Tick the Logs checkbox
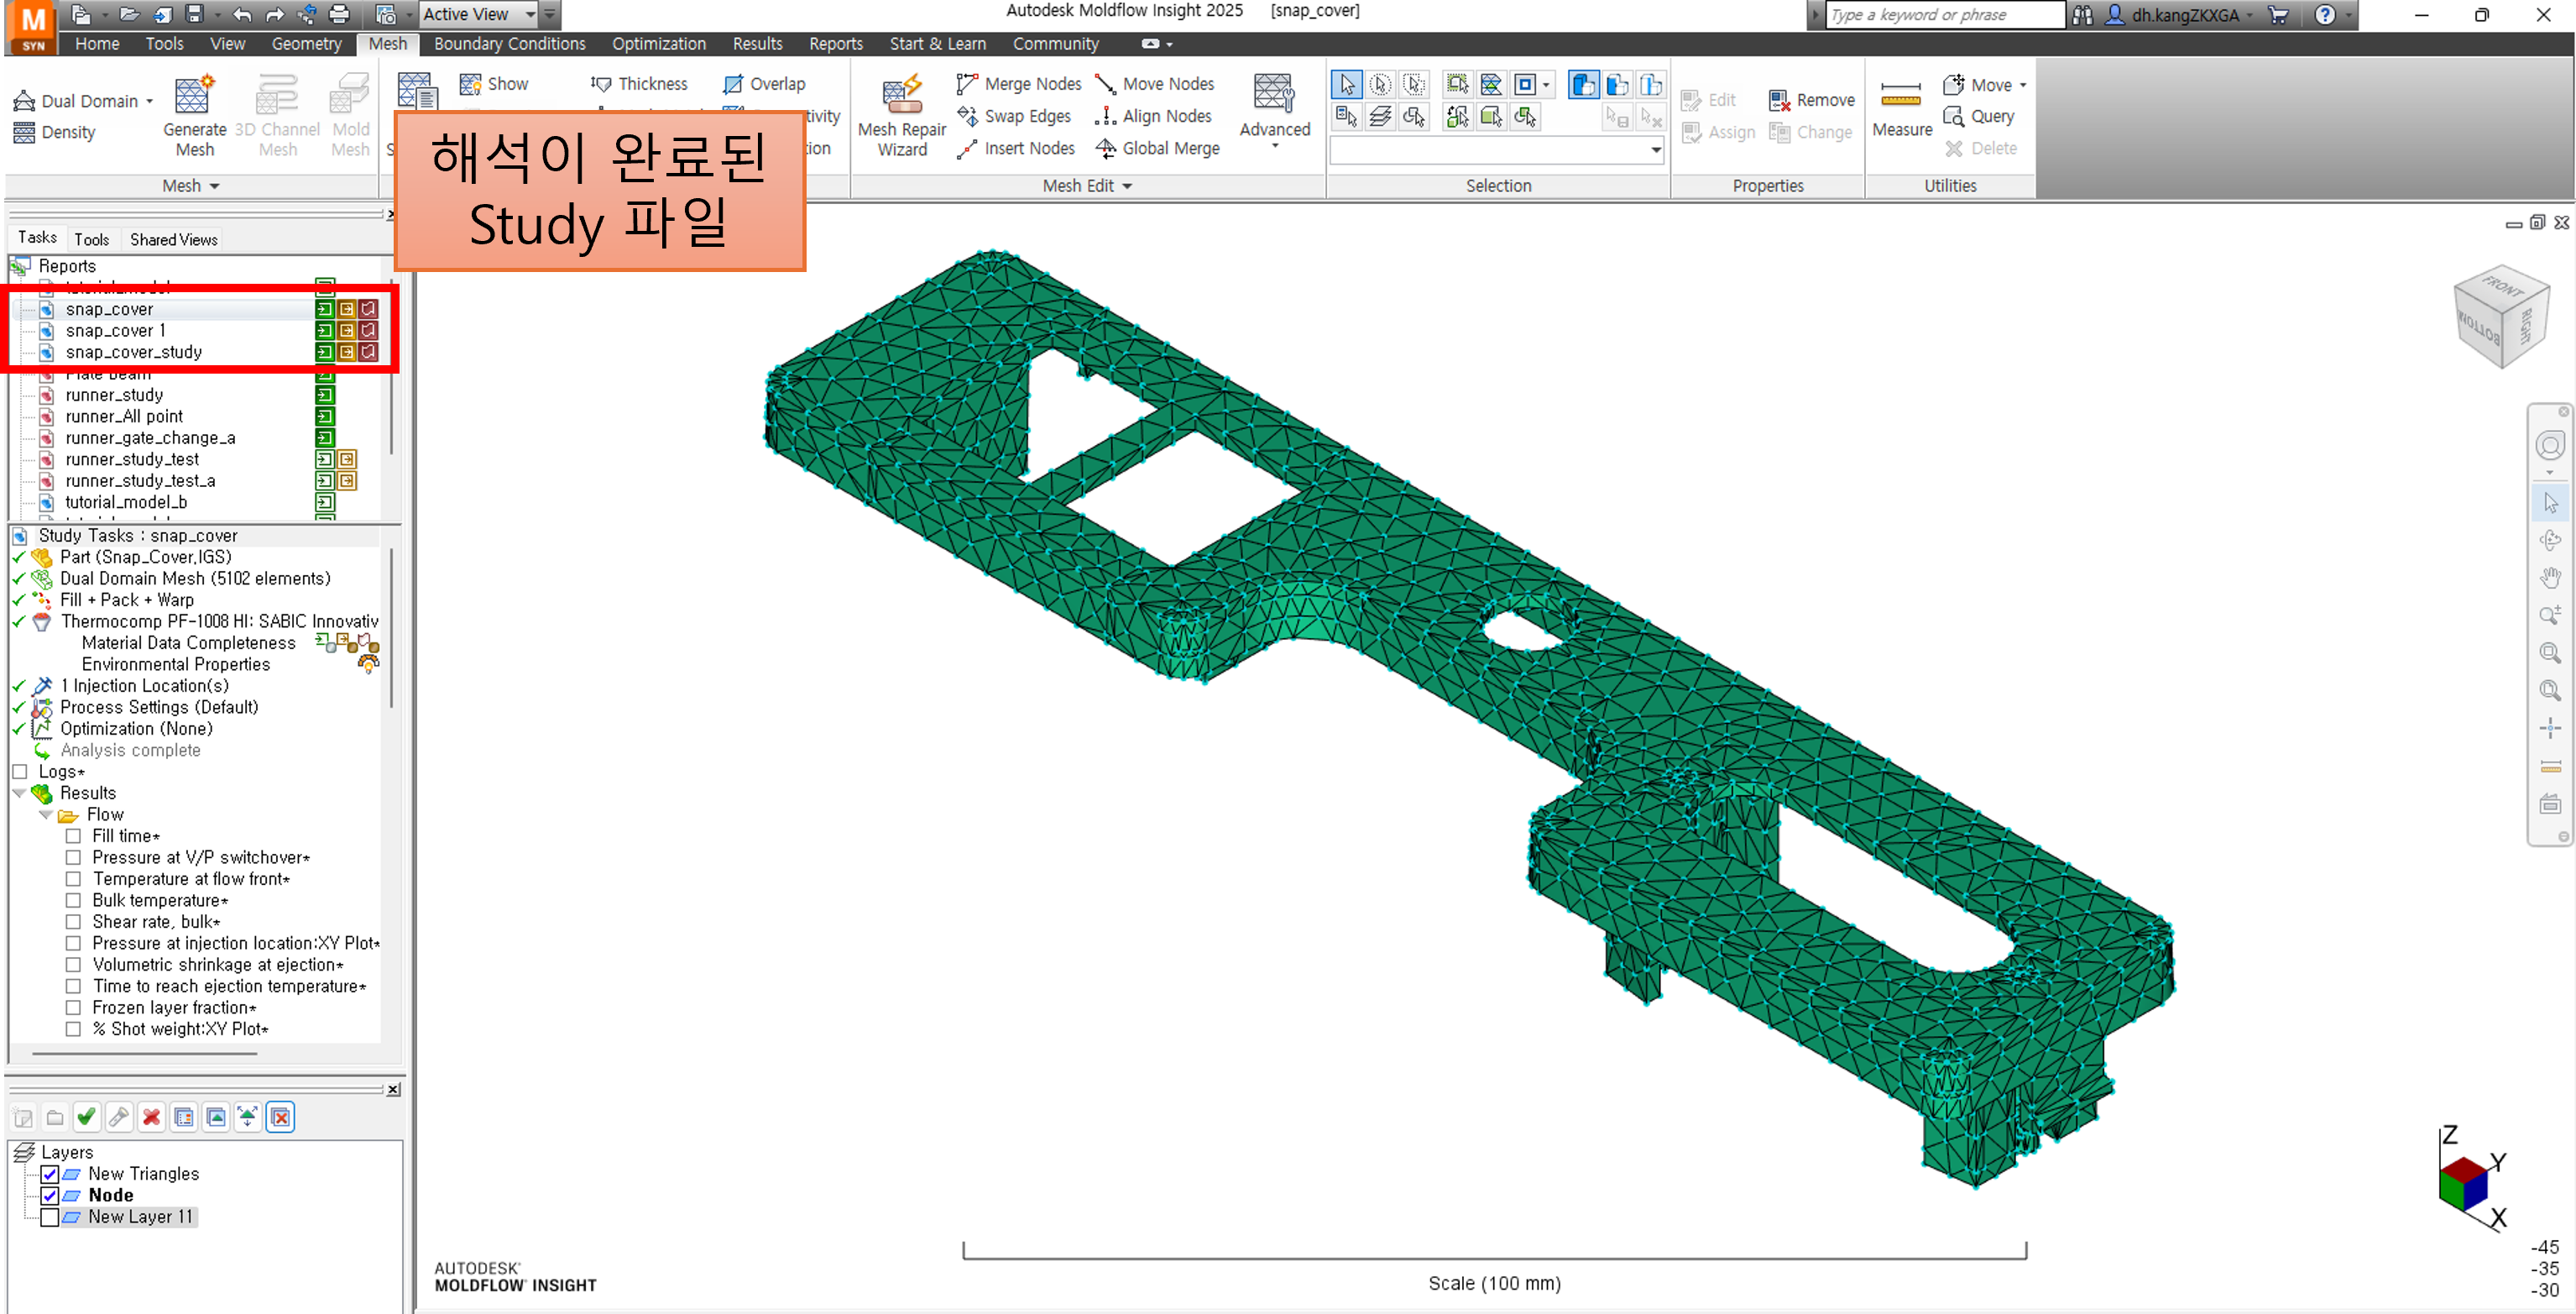 [20, 772]
